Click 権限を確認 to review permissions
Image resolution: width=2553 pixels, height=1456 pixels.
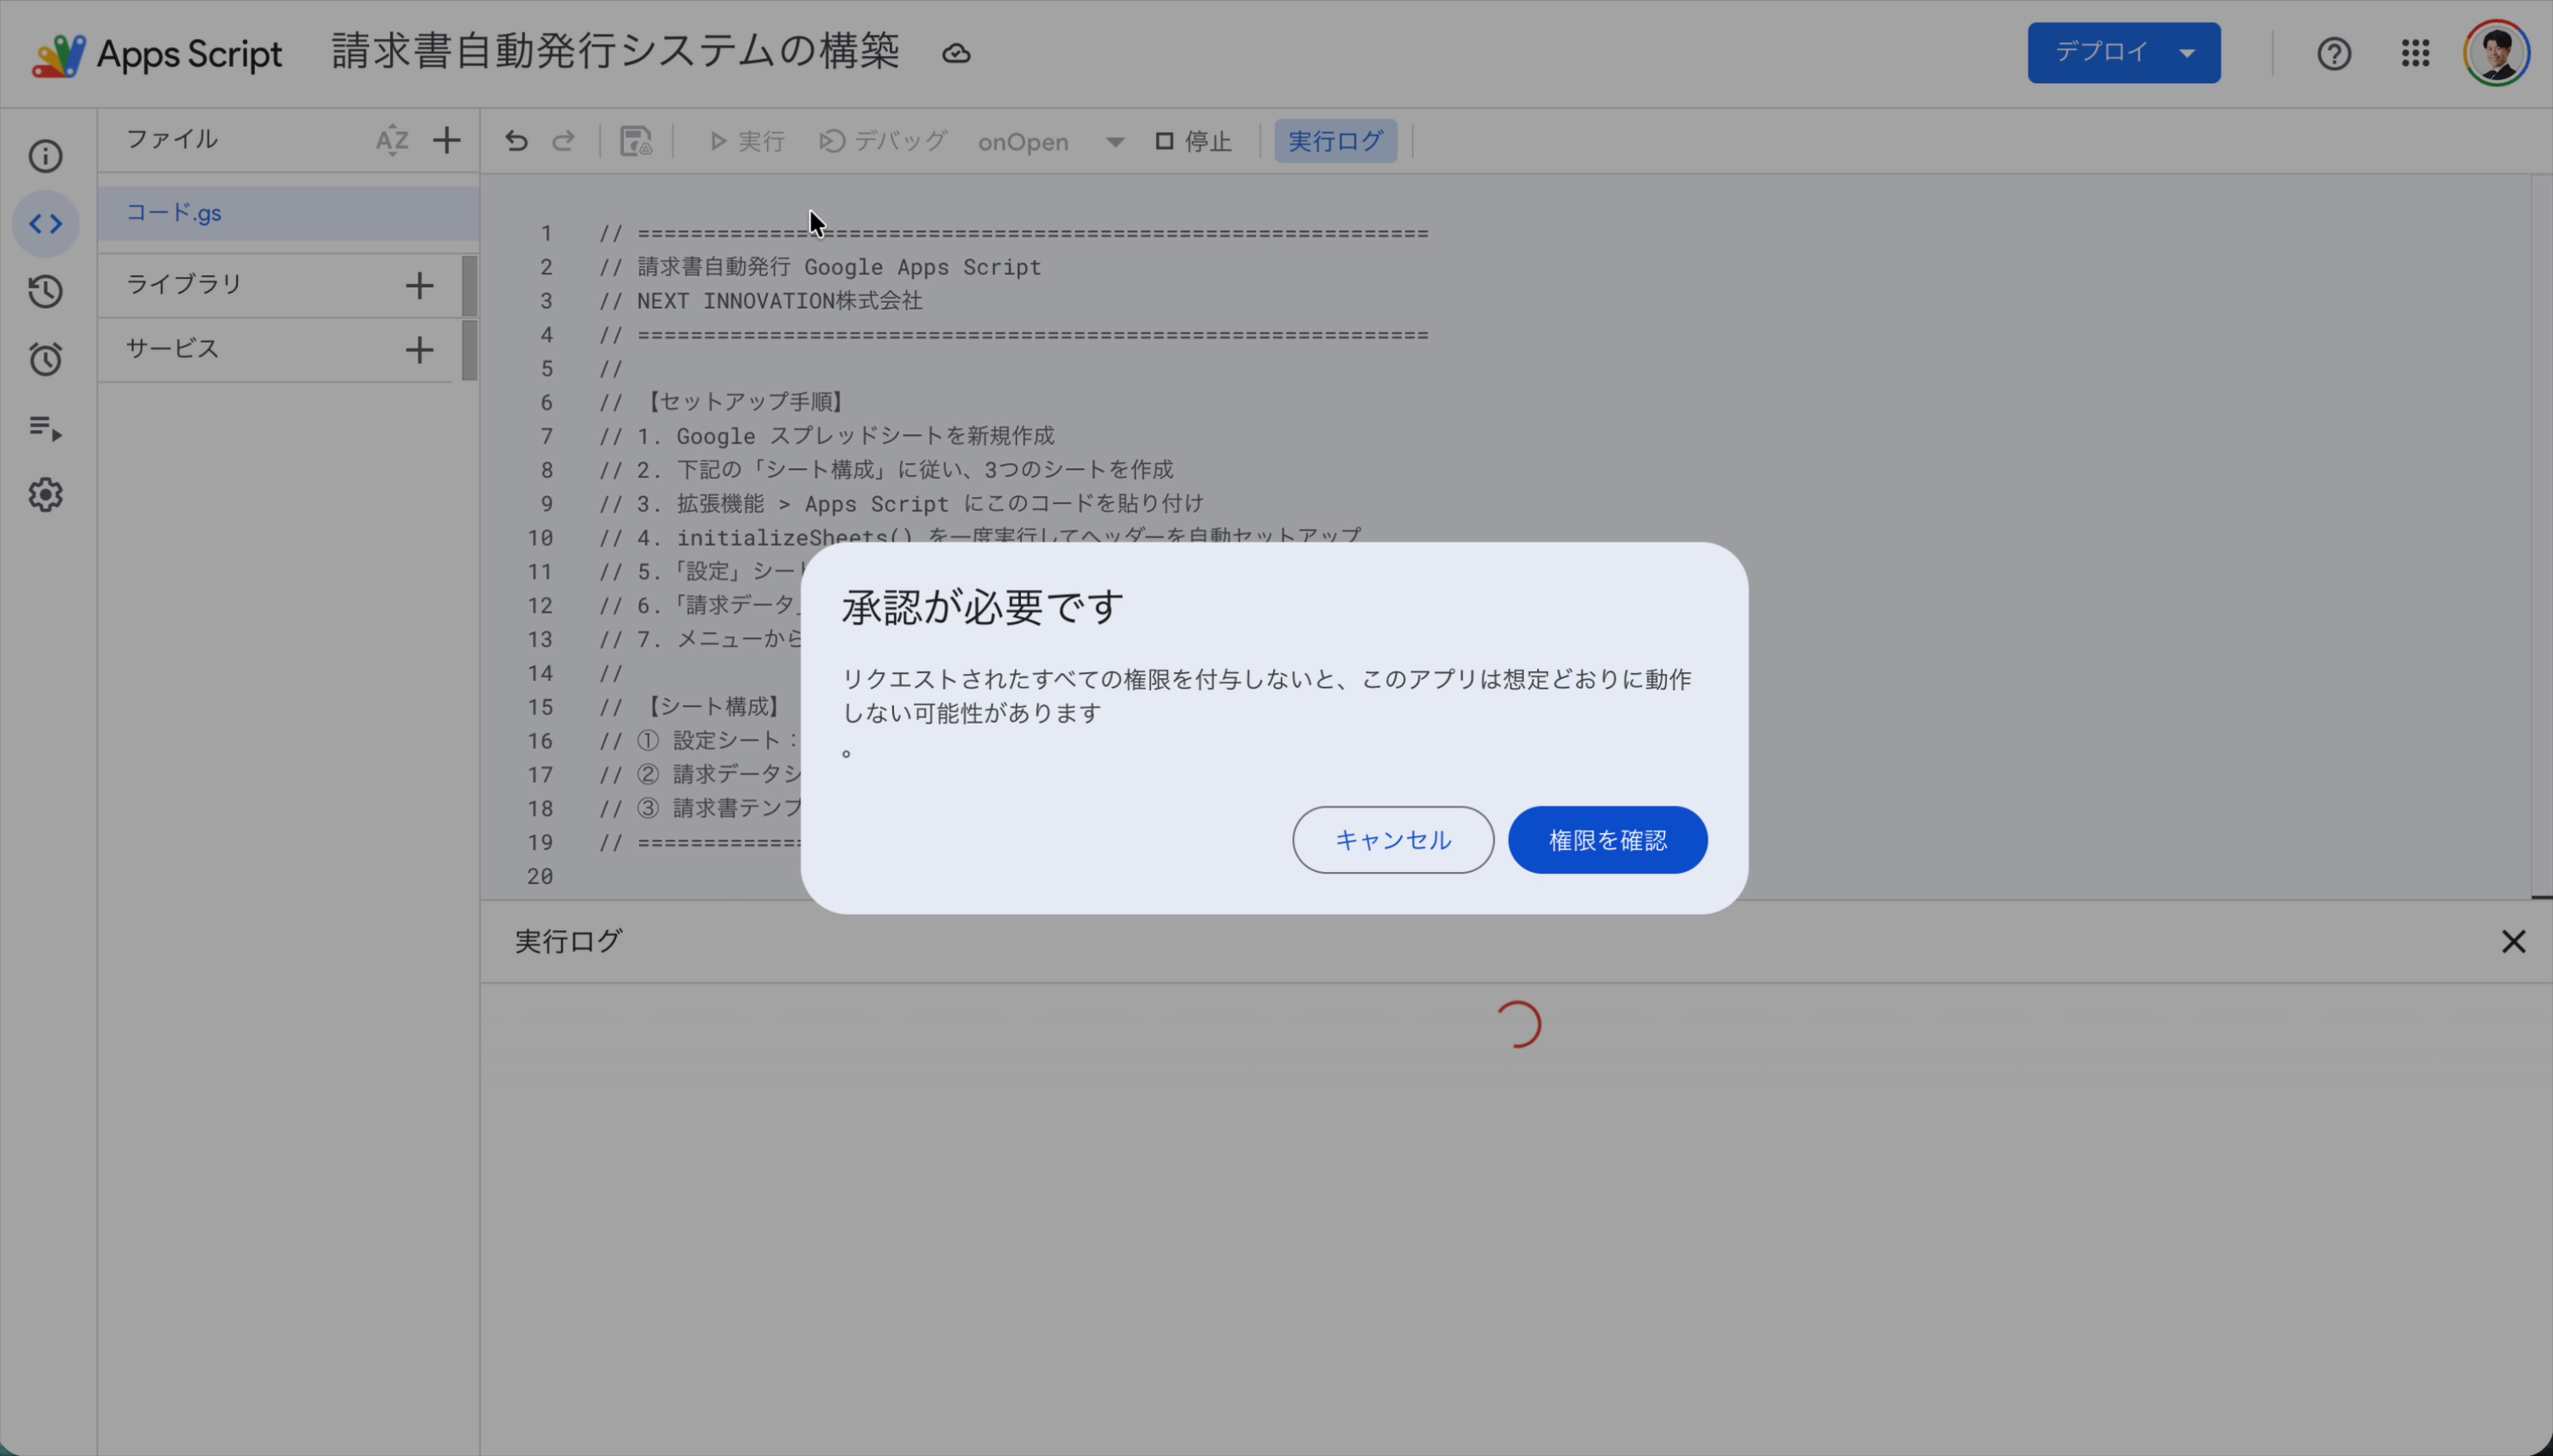1606,839
